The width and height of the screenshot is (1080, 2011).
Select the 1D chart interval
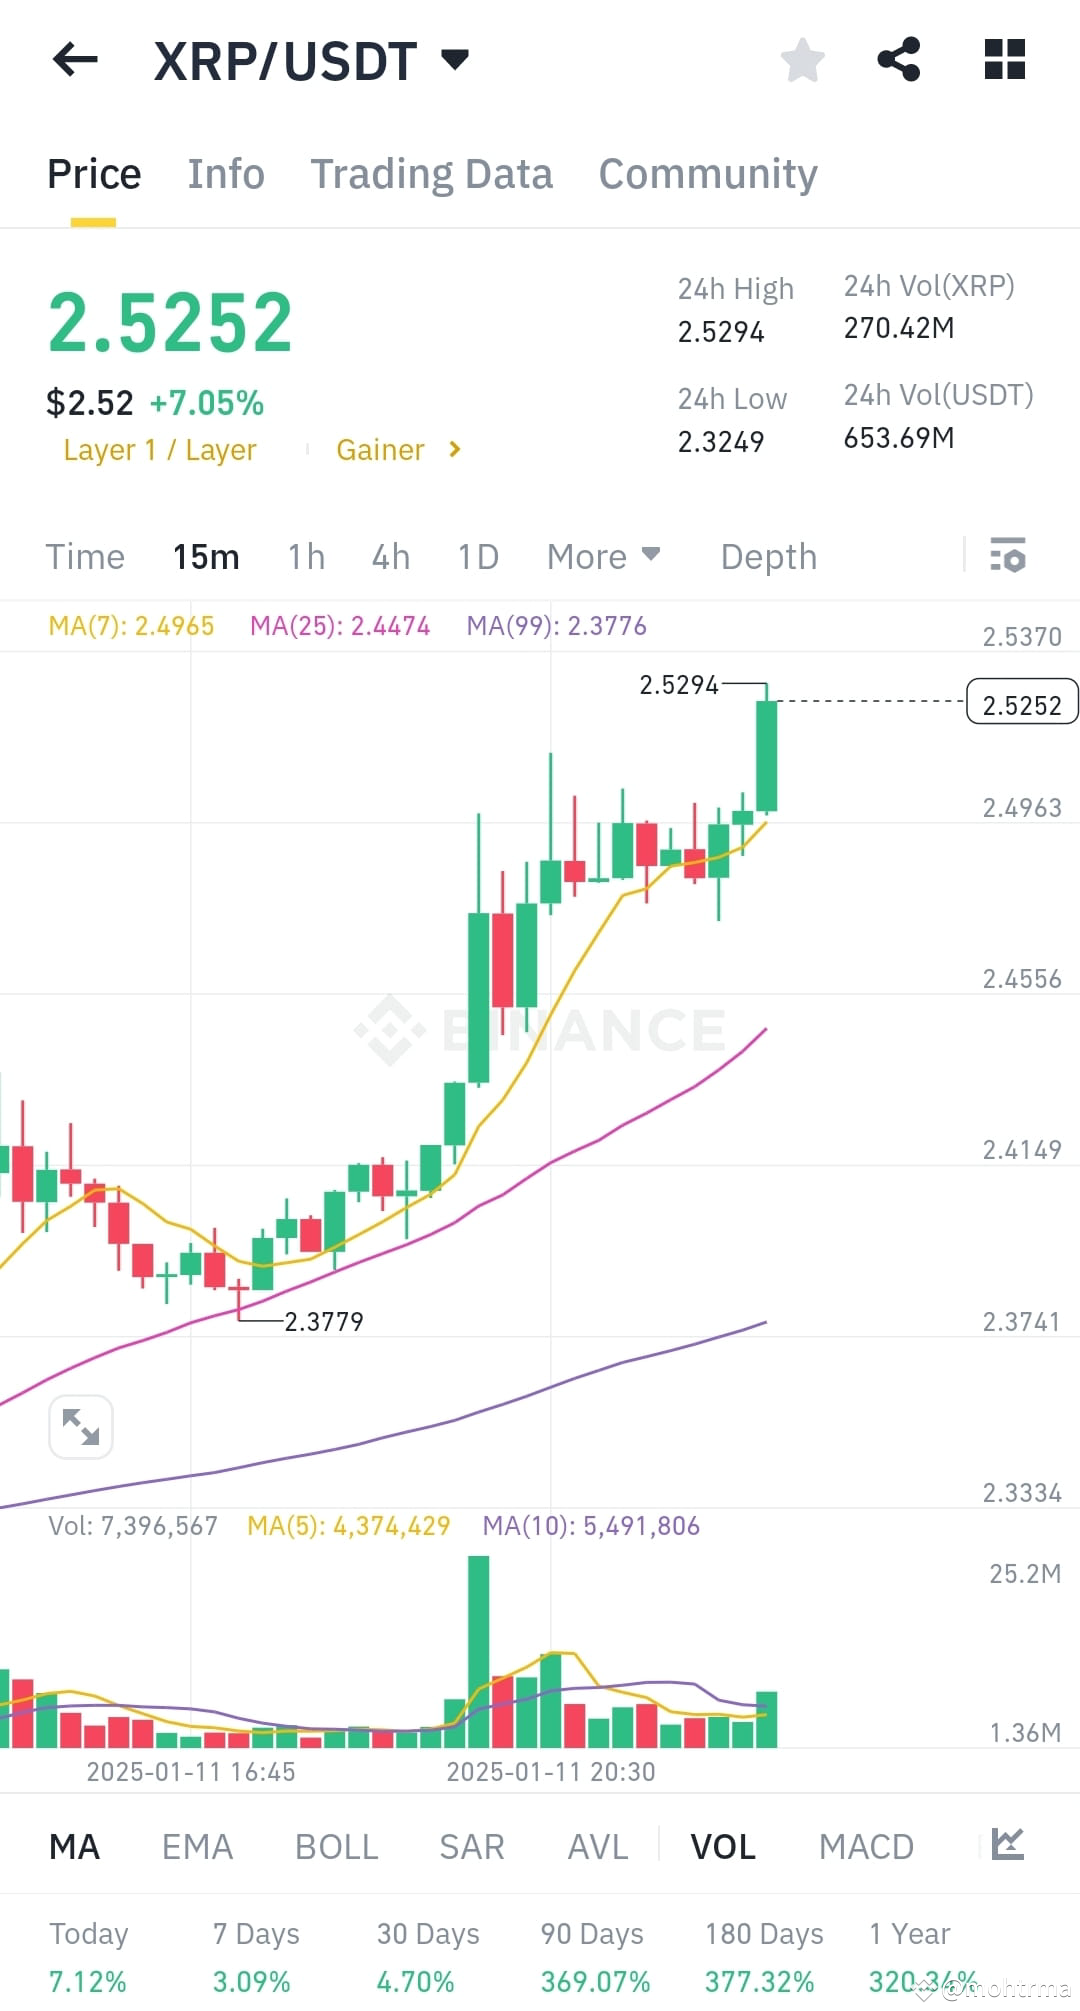point(477,556)
